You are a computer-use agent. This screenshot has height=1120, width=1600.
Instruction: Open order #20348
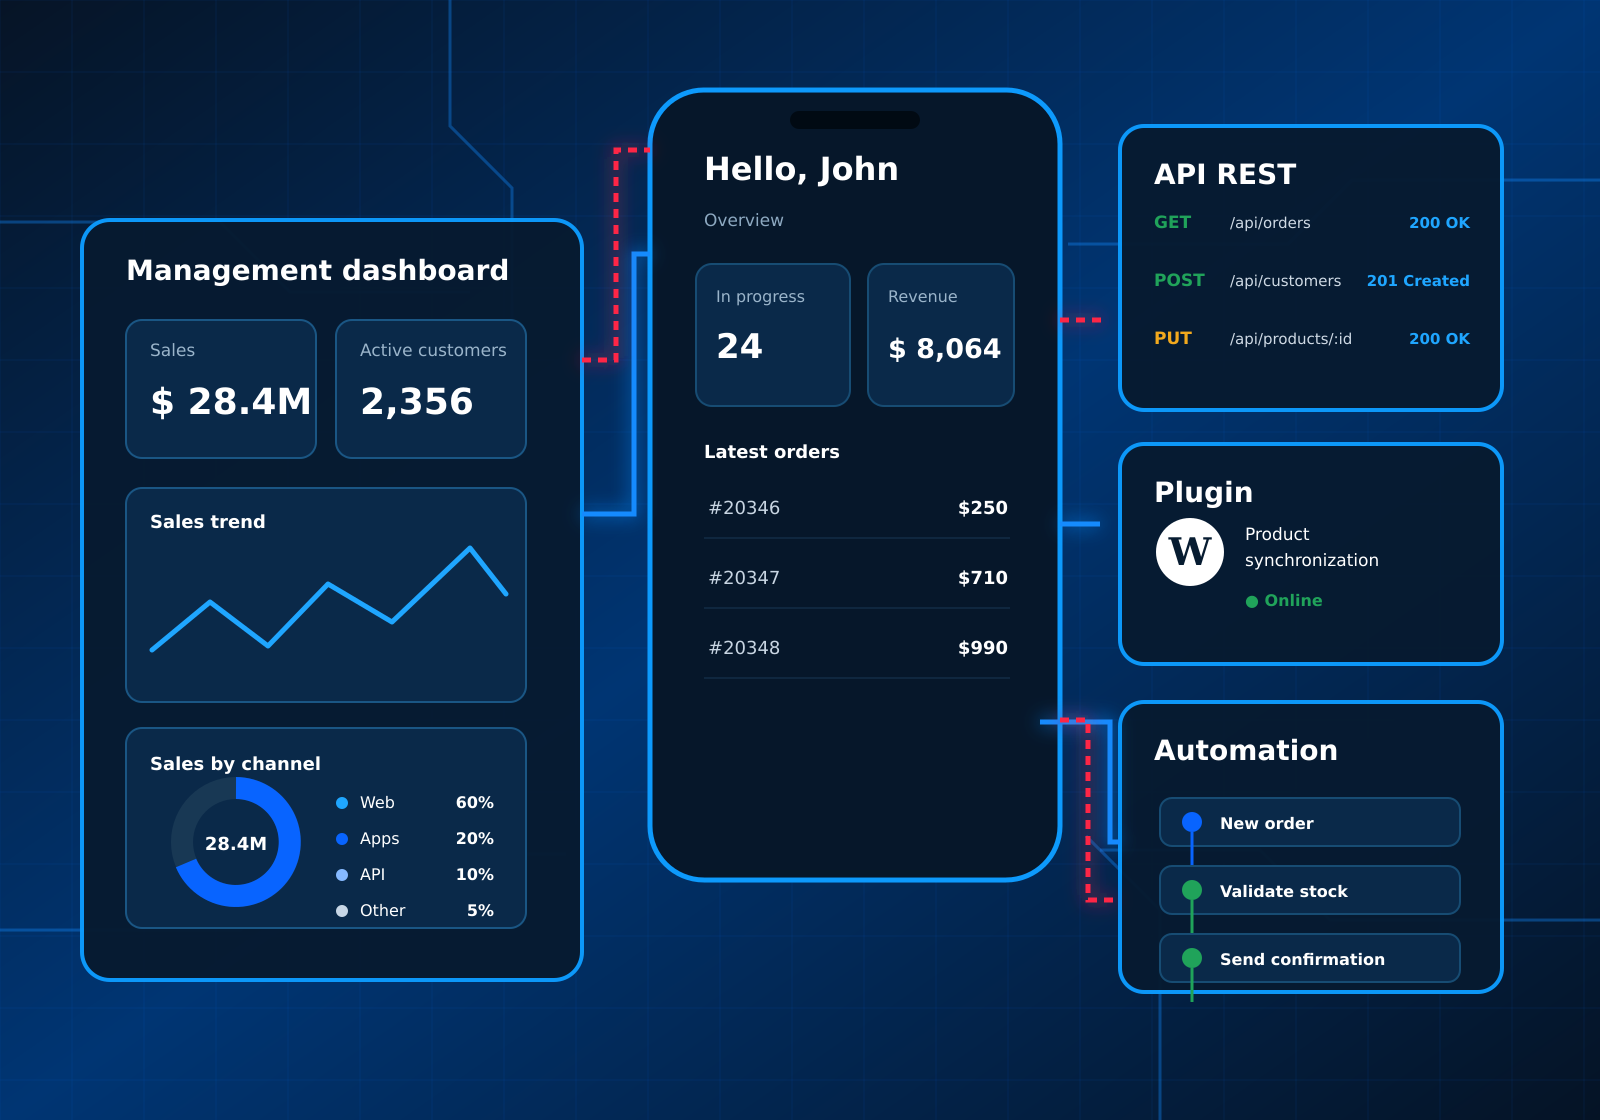point(857,648)
